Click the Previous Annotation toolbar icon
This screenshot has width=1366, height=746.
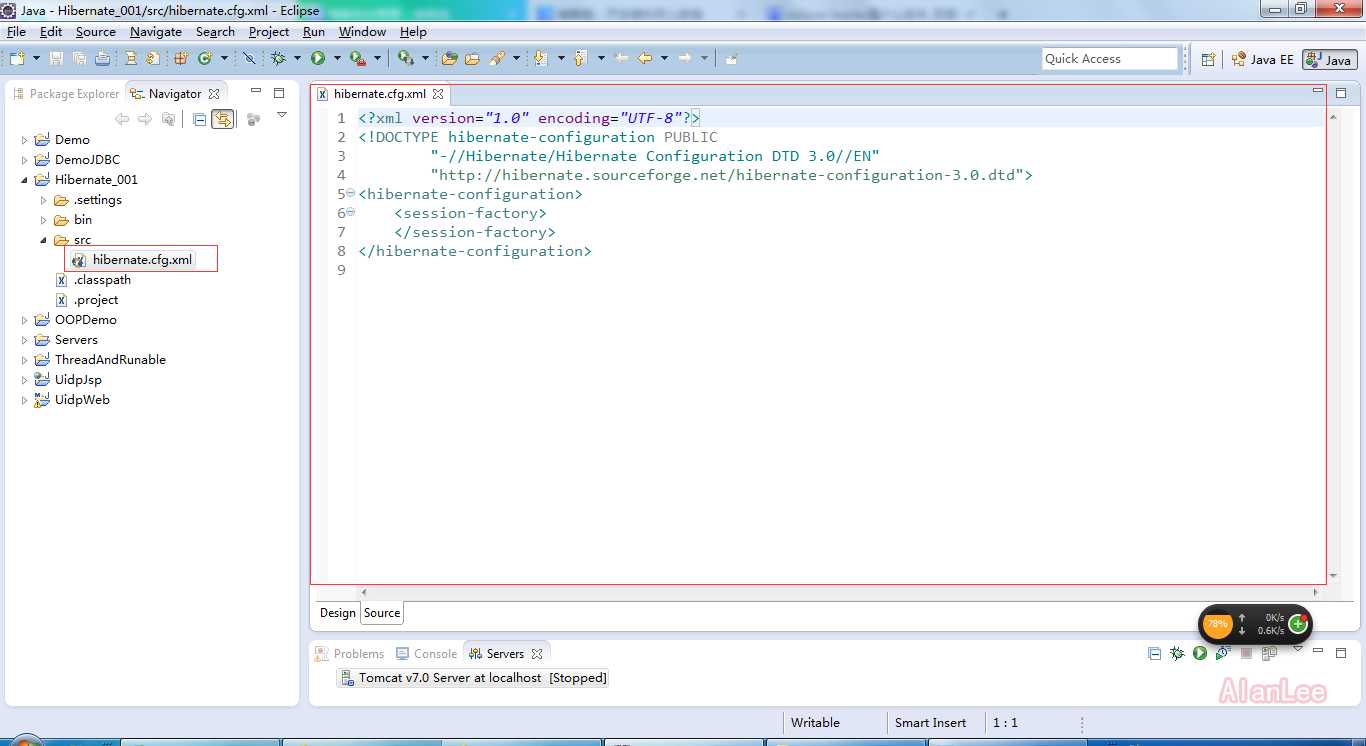580,58
